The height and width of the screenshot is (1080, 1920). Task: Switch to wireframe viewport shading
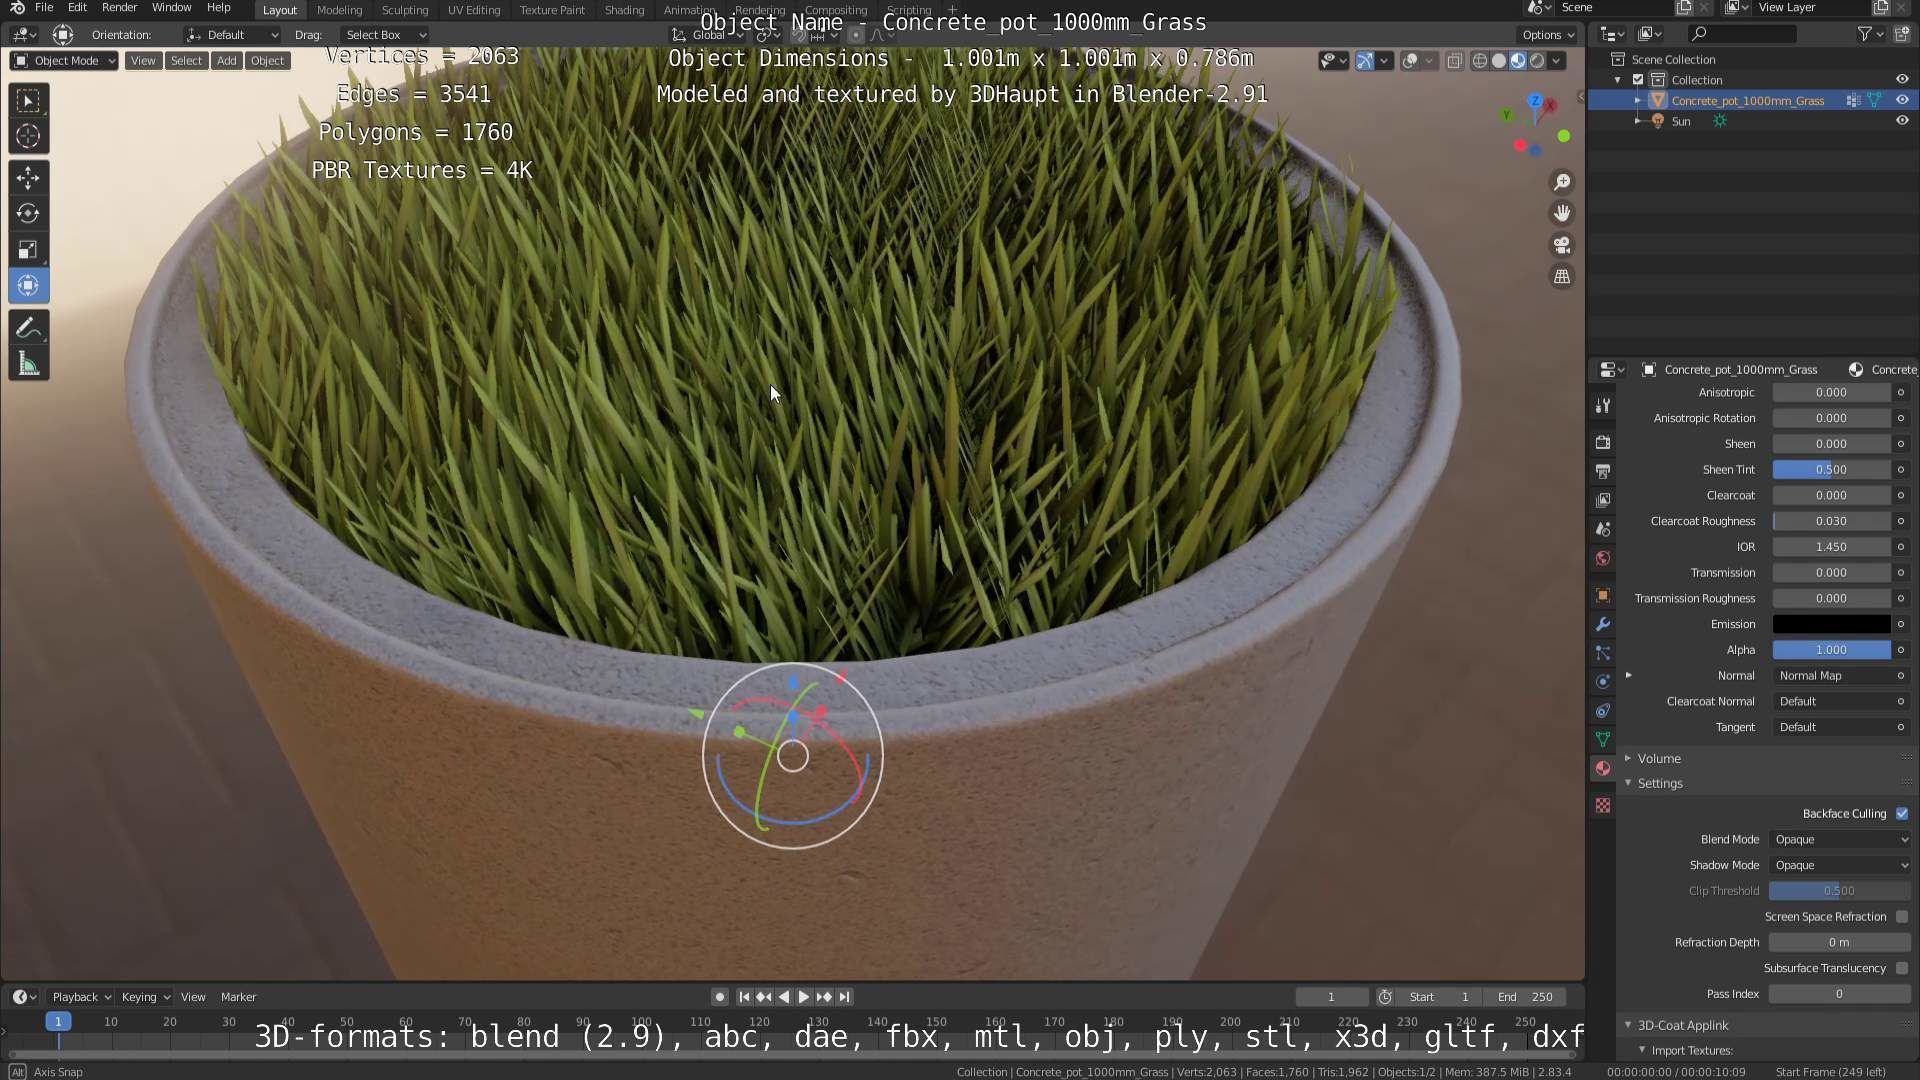1480,61
